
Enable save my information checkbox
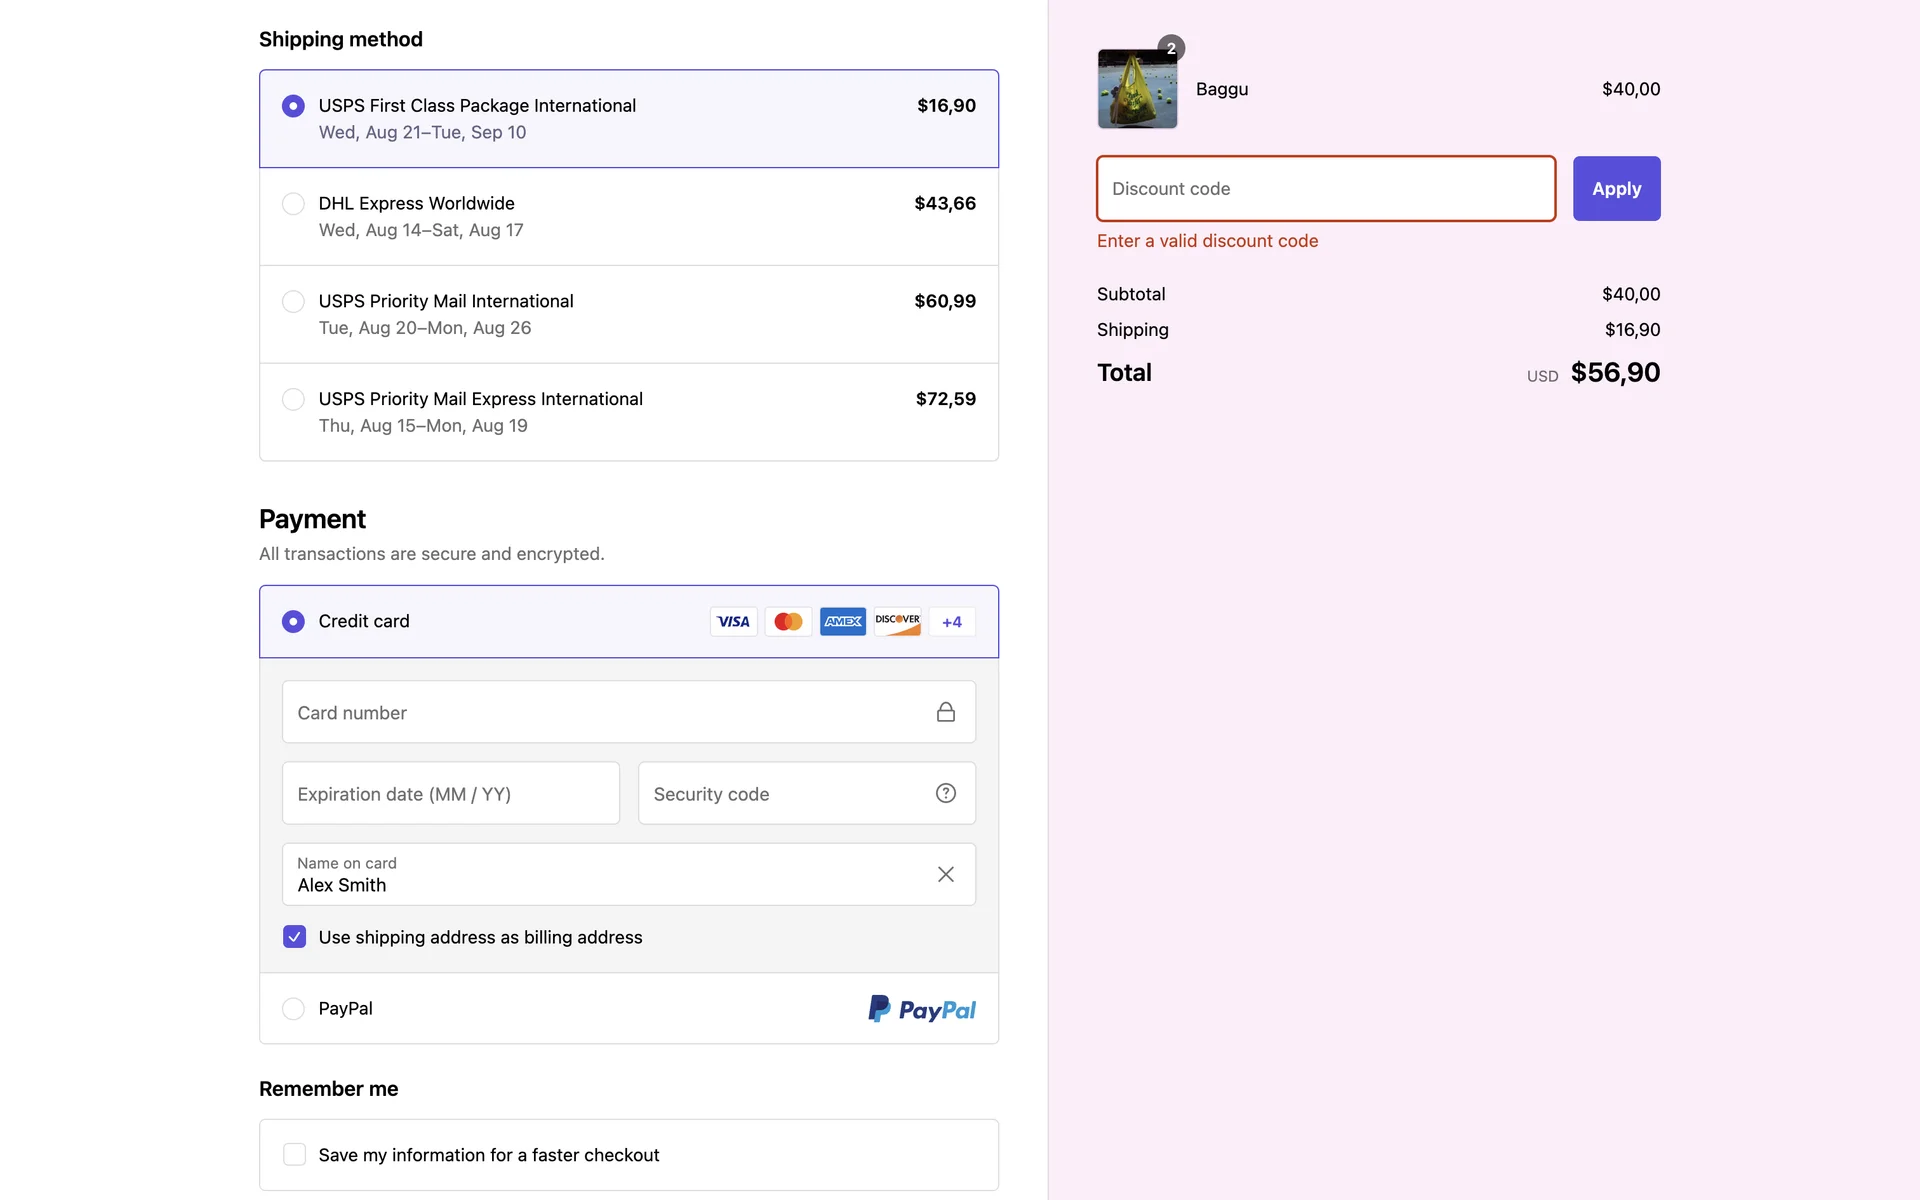[x=294, y=1155]
